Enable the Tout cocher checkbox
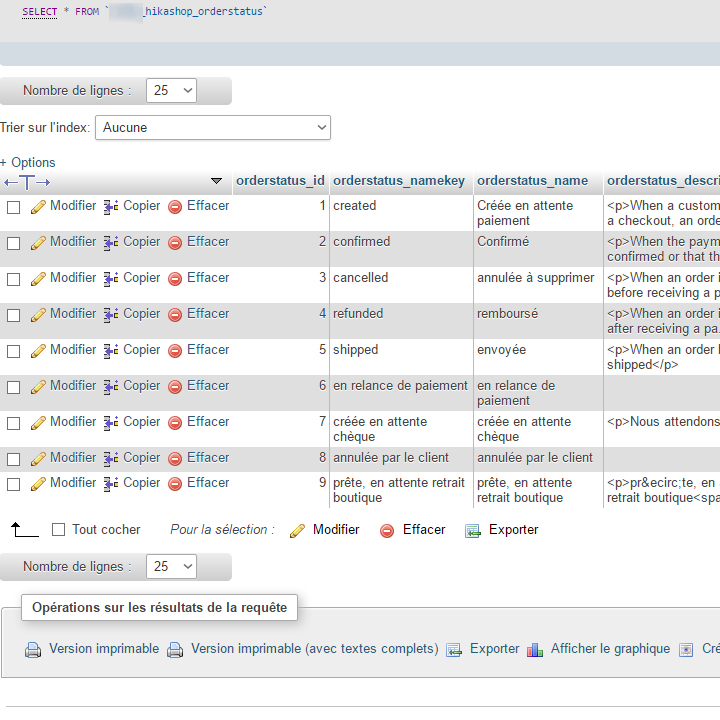This screenshot has height=720, width=720. 58,530
